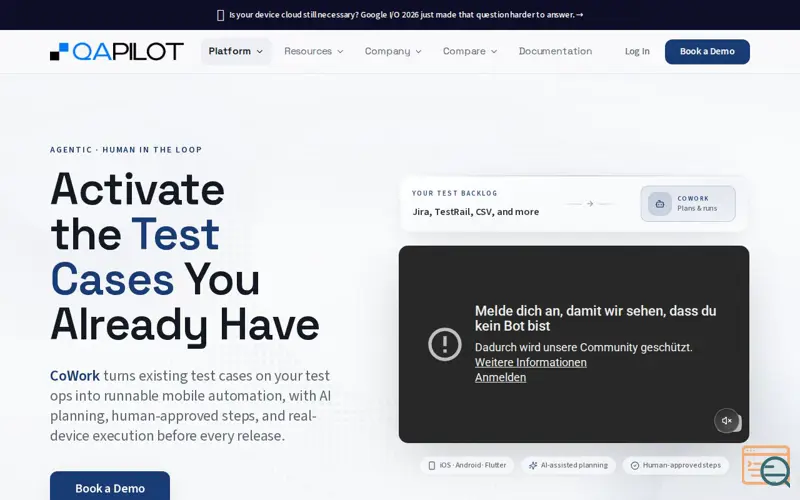This screenshot has height=500, width=800.
Task: Click the checkmark icon in Human-approved chip
Action: coord(635,465)
